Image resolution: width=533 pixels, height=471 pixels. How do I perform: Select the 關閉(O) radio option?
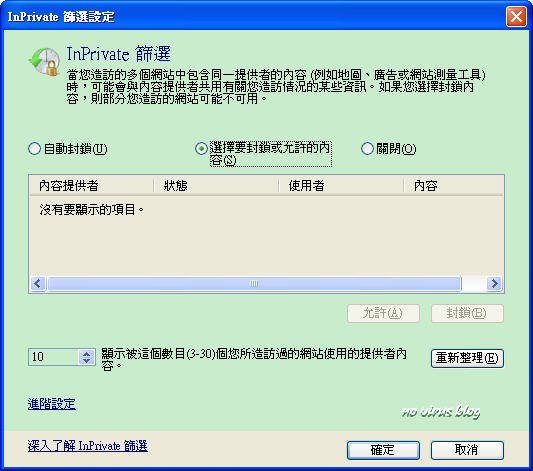click(x=389, y=149)
